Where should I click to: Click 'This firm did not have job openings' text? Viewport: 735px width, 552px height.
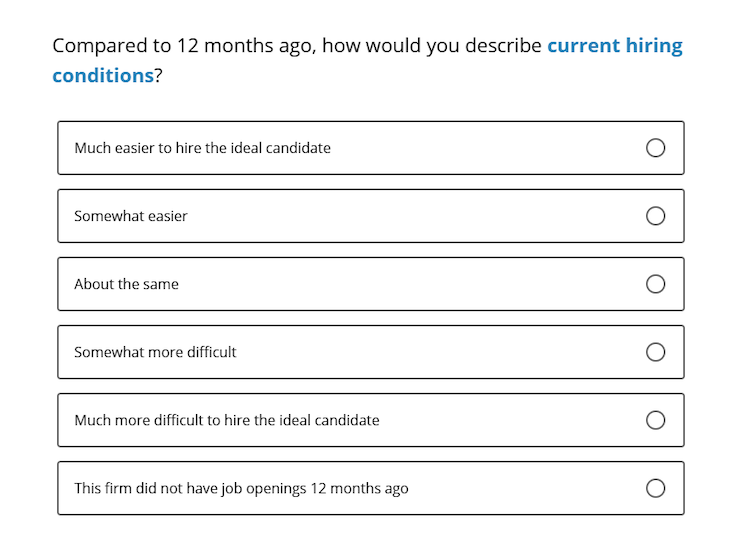point(241,488)
